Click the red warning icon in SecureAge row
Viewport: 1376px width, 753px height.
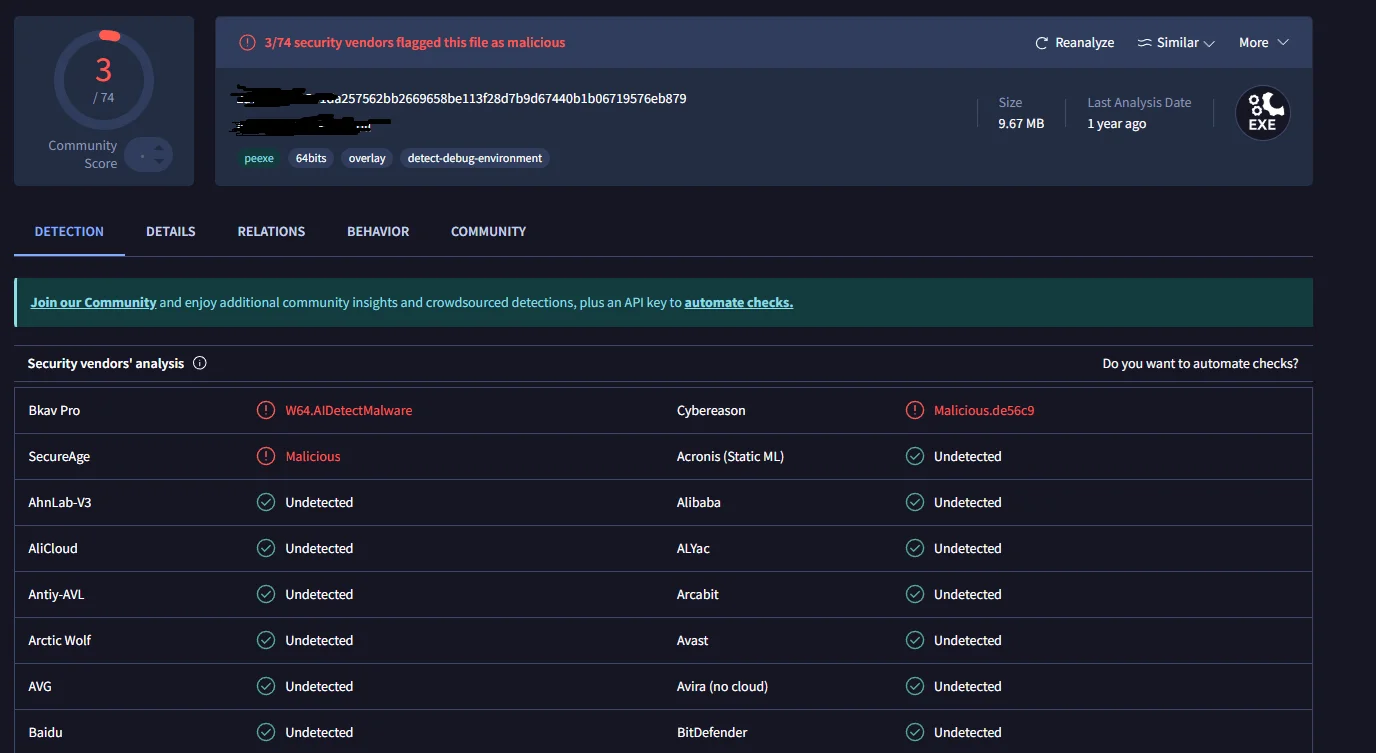(266, 456)
